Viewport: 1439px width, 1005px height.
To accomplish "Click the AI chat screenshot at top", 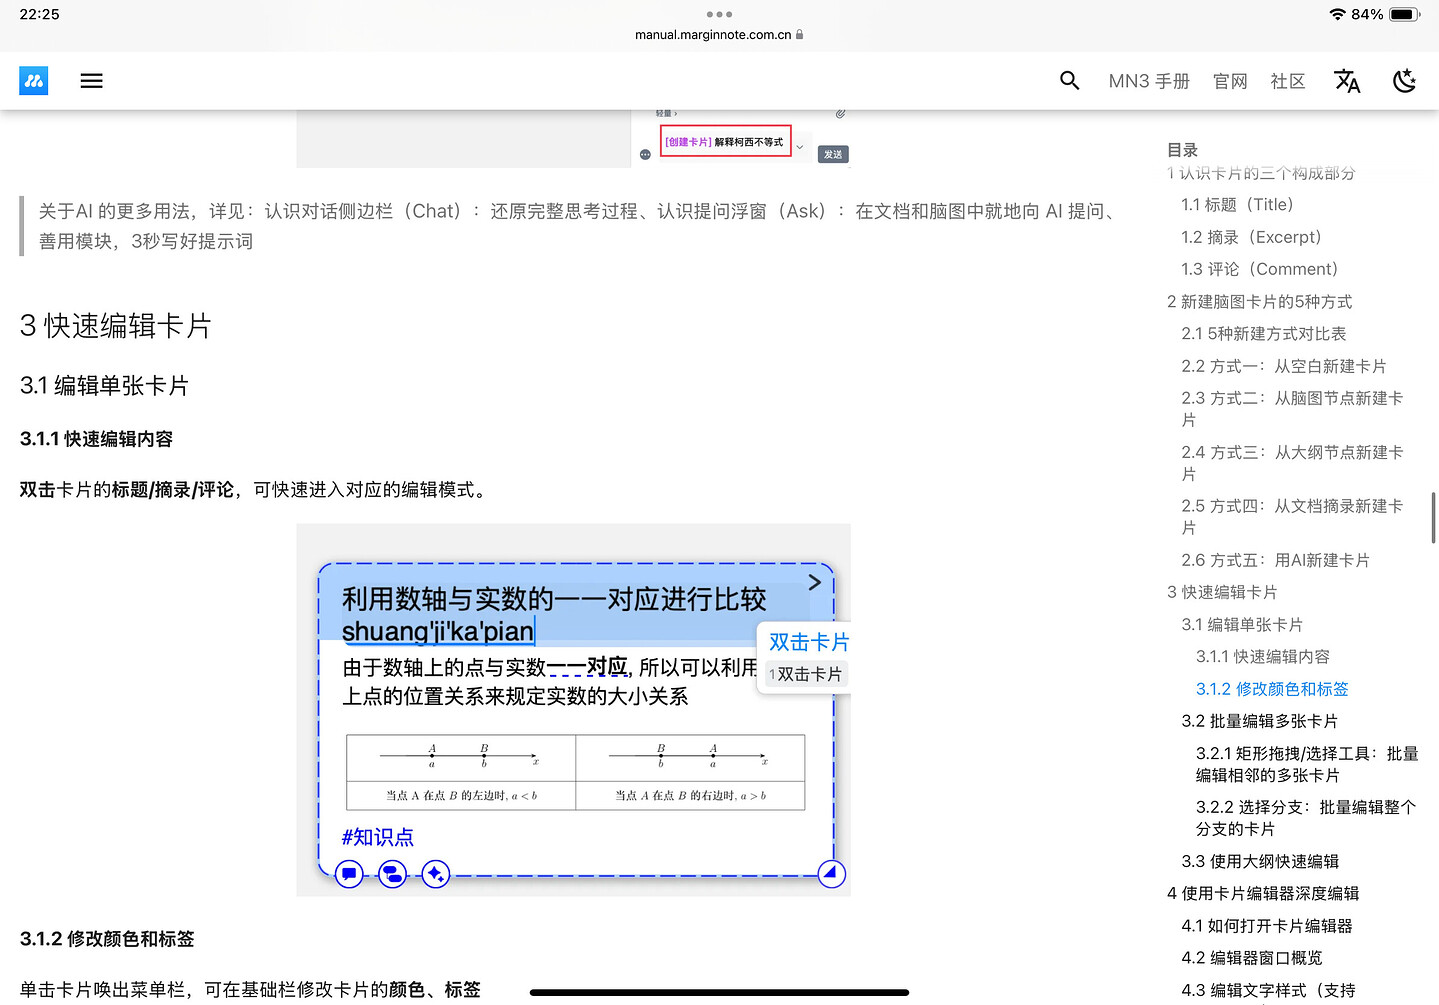I will tap(574, 139).
